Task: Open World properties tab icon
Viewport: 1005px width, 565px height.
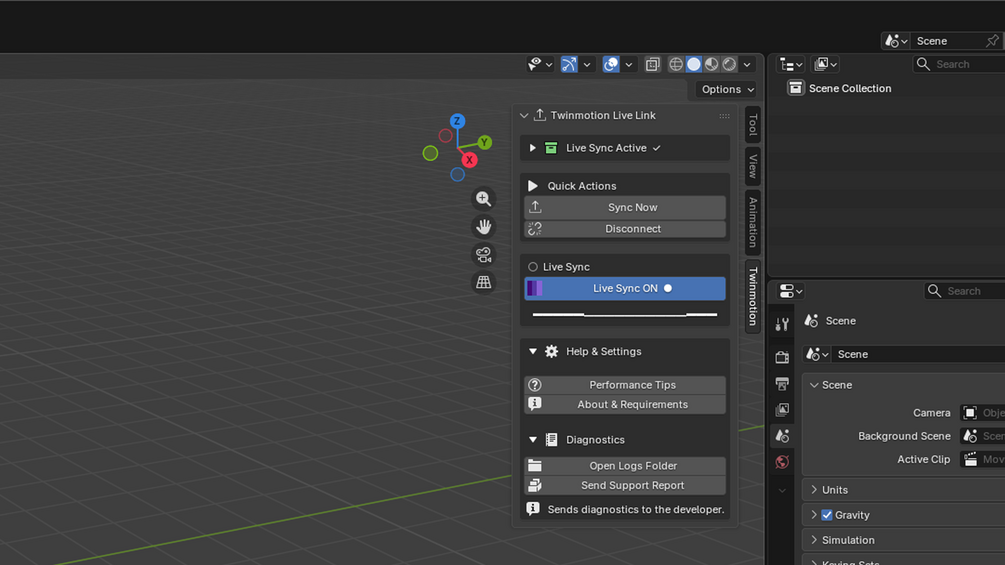Action: point(782,462)
